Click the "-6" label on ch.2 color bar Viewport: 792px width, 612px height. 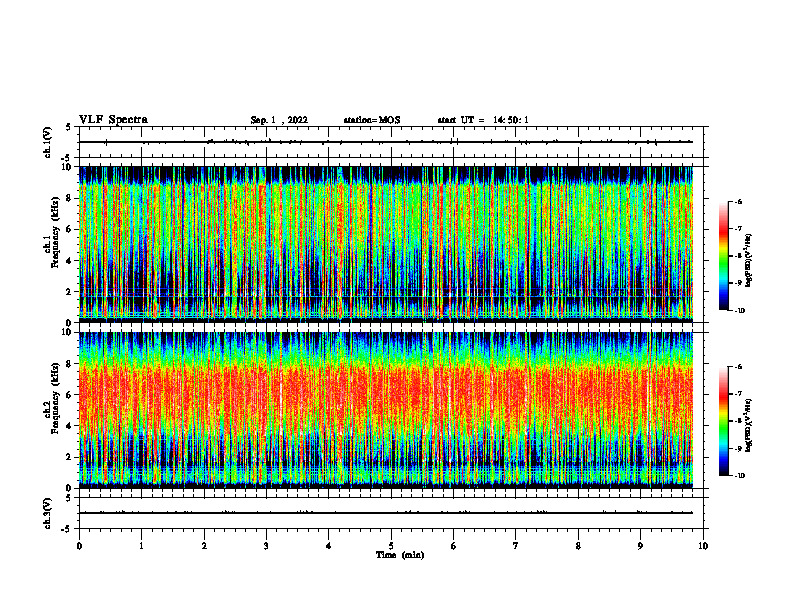738,367
